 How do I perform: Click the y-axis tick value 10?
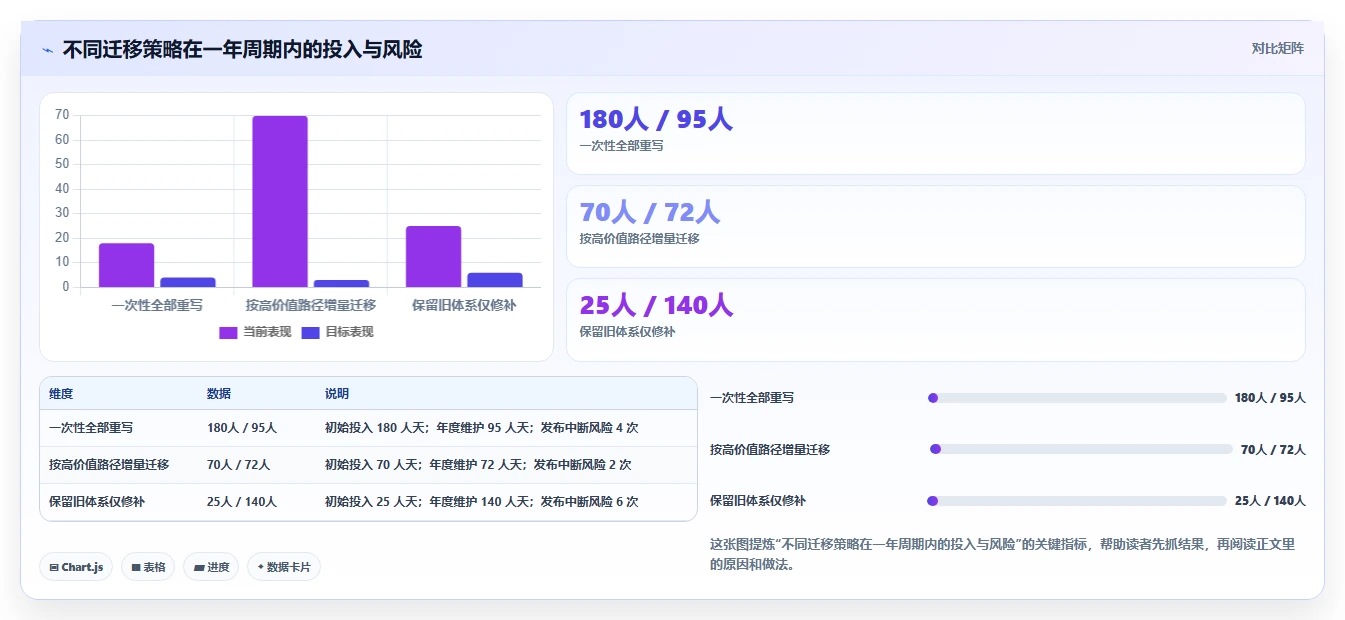pos(62,262)
